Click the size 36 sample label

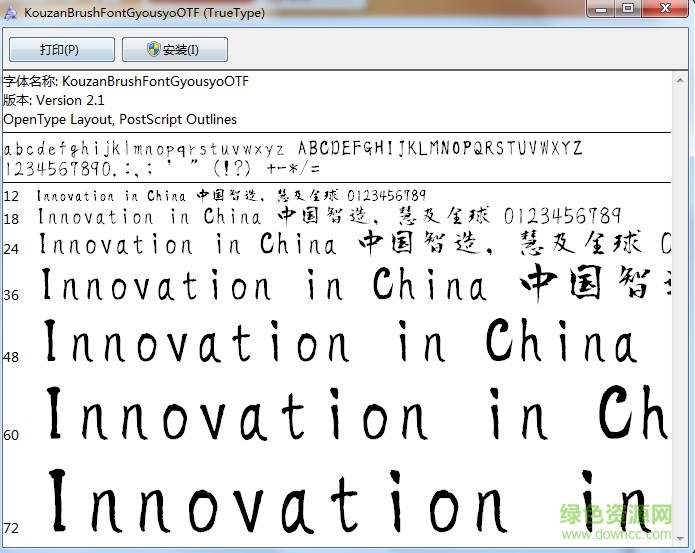coord(11,295)
